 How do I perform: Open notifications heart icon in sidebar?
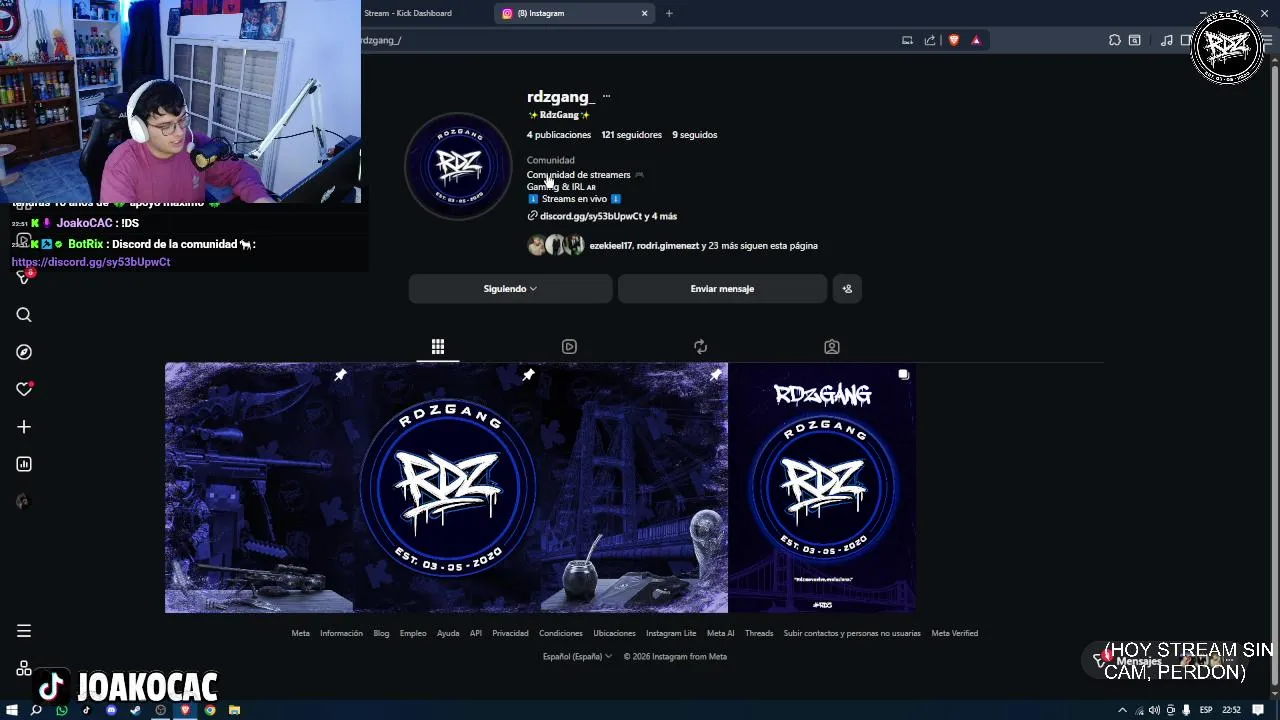24,389
